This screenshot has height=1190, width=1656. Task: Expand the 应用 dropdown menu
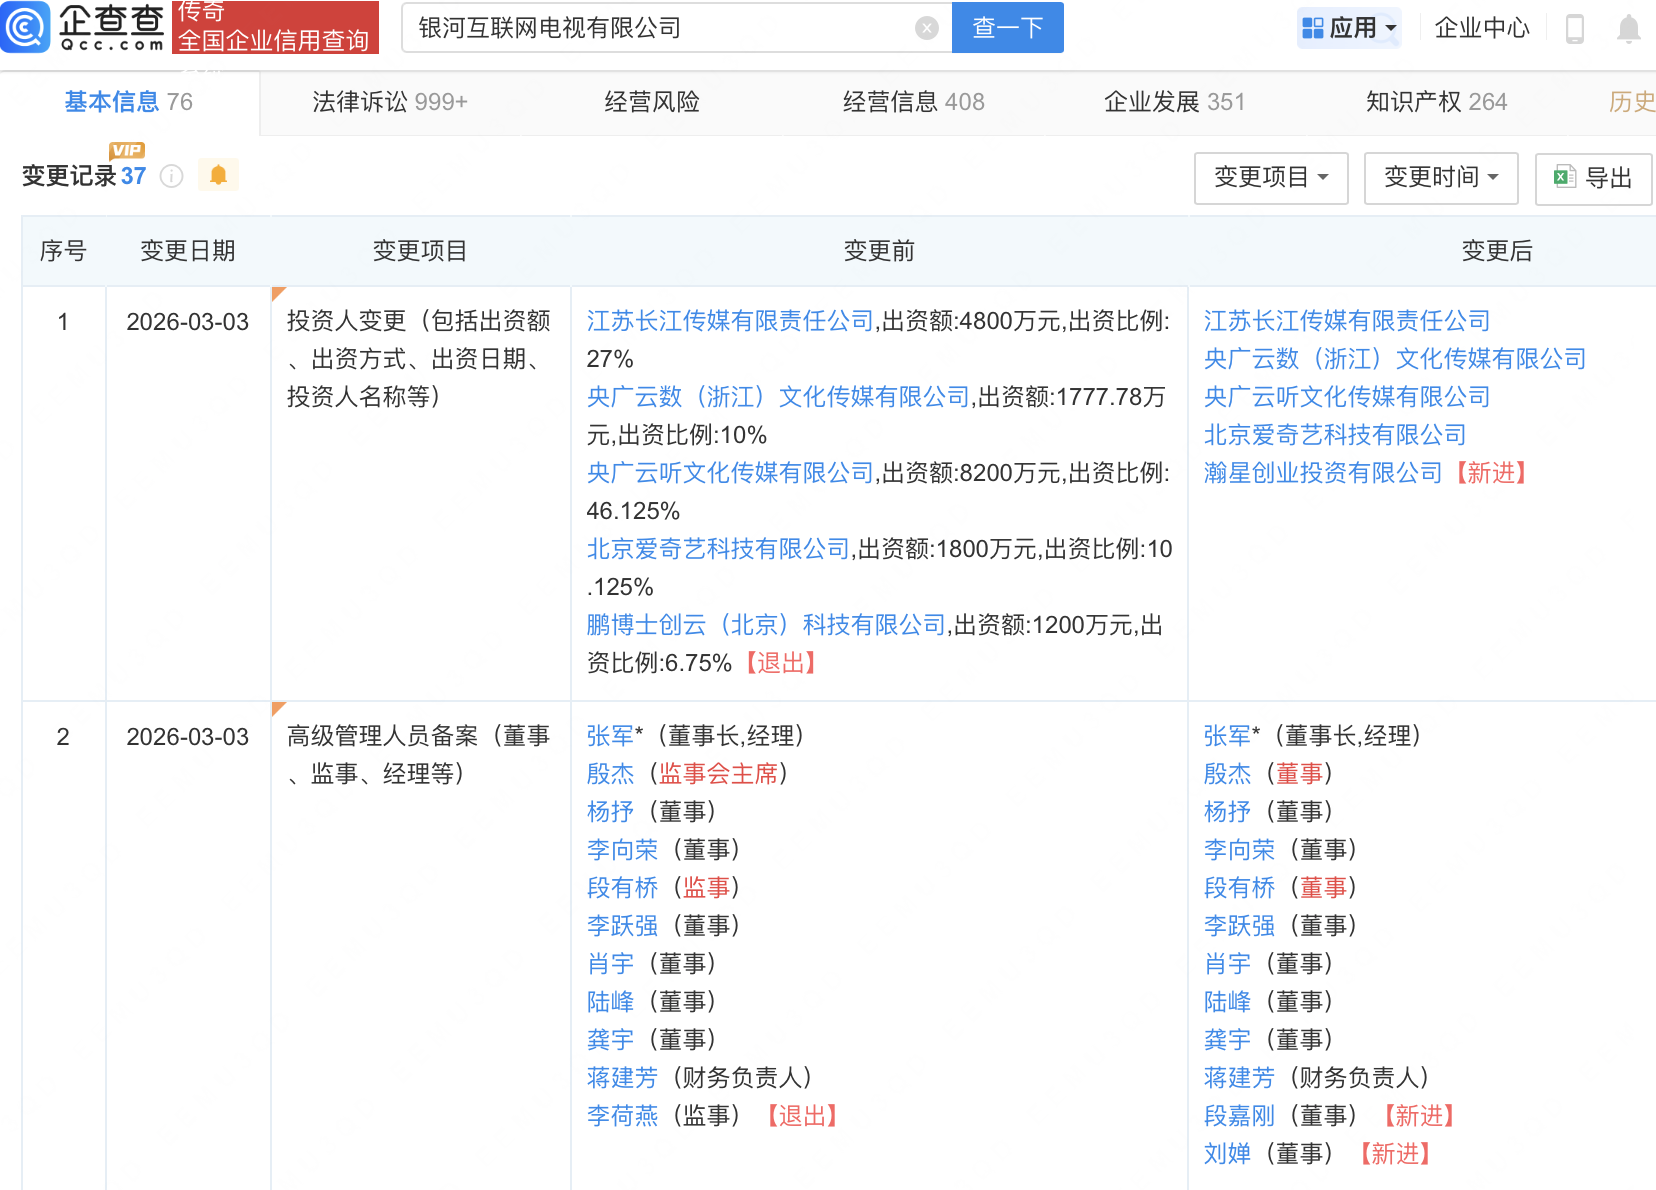pyautogui.click(x=1349, y=28)
